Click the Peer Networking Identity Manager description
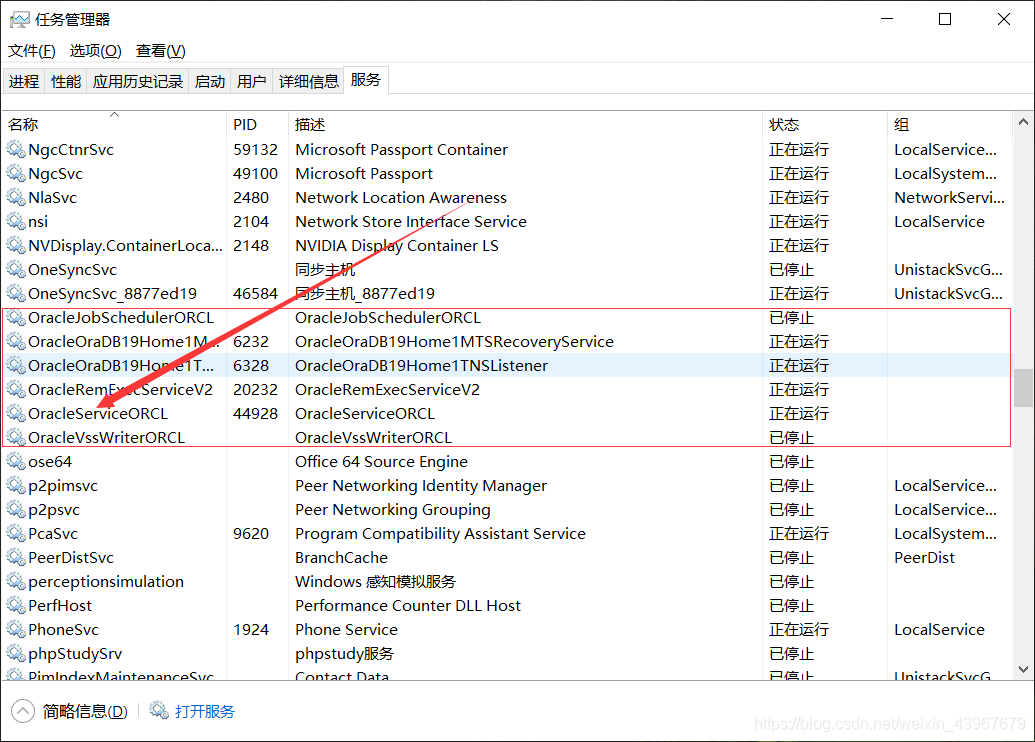 (x=421, y=485)
